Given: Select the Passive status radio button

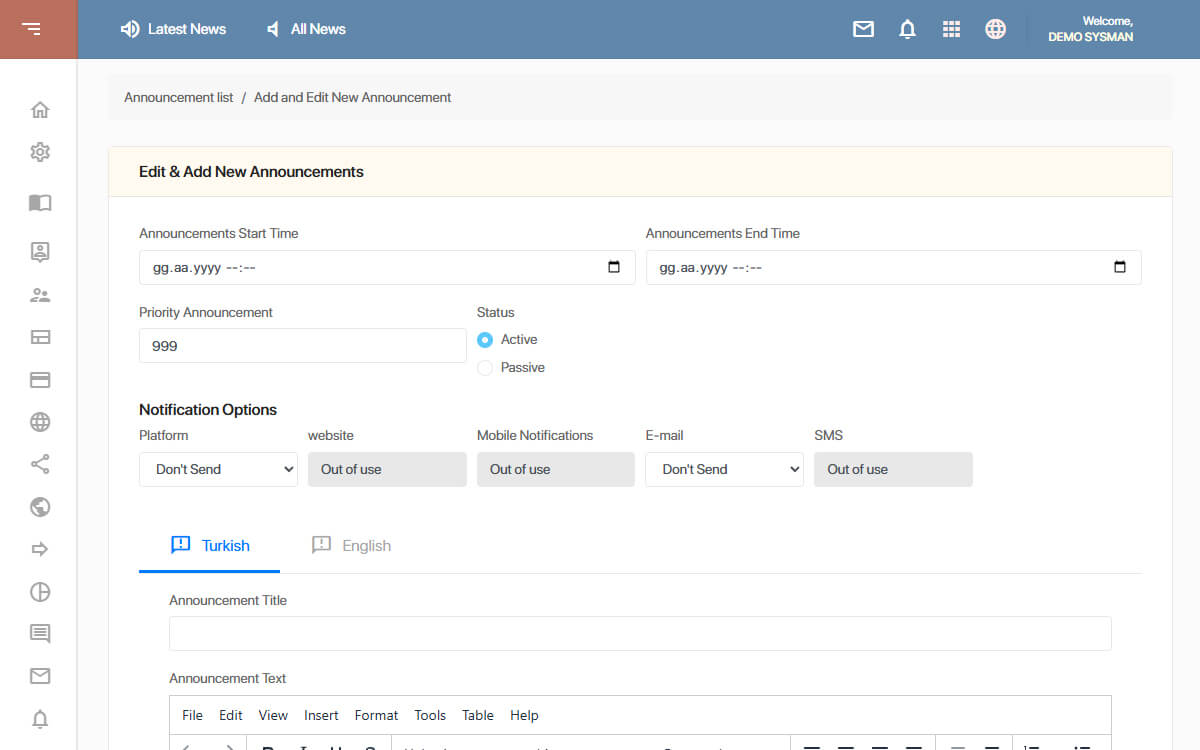Looking at the screenshot, I should pyautogui.click(x=485, y=368).
